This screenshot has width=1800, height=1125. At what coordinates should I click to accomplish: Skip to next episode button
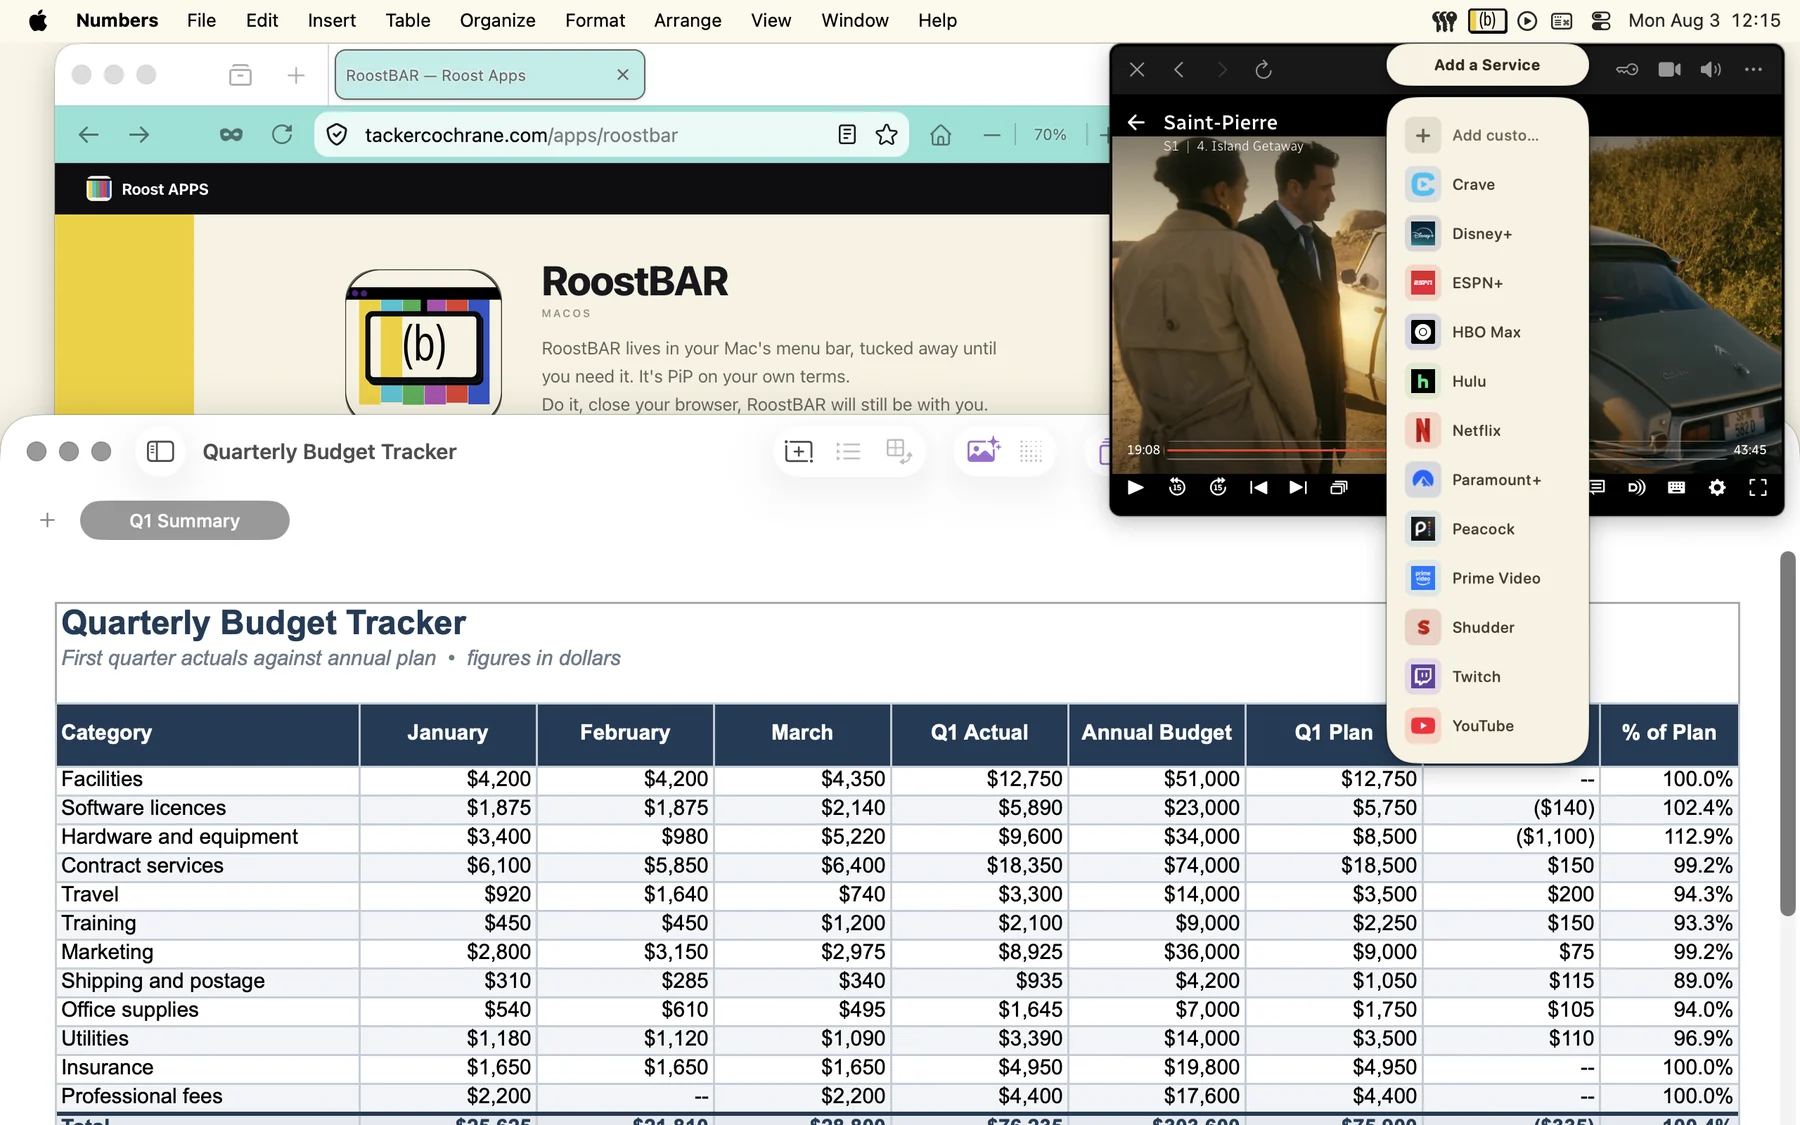point(1298,487)
